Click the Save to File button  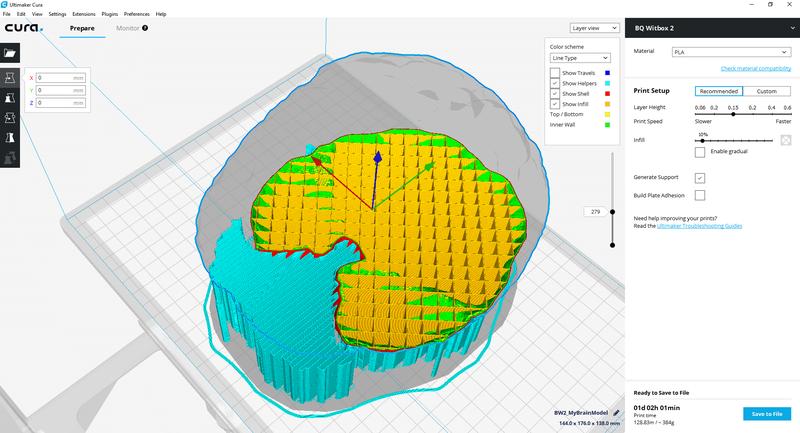pos(767,414)
